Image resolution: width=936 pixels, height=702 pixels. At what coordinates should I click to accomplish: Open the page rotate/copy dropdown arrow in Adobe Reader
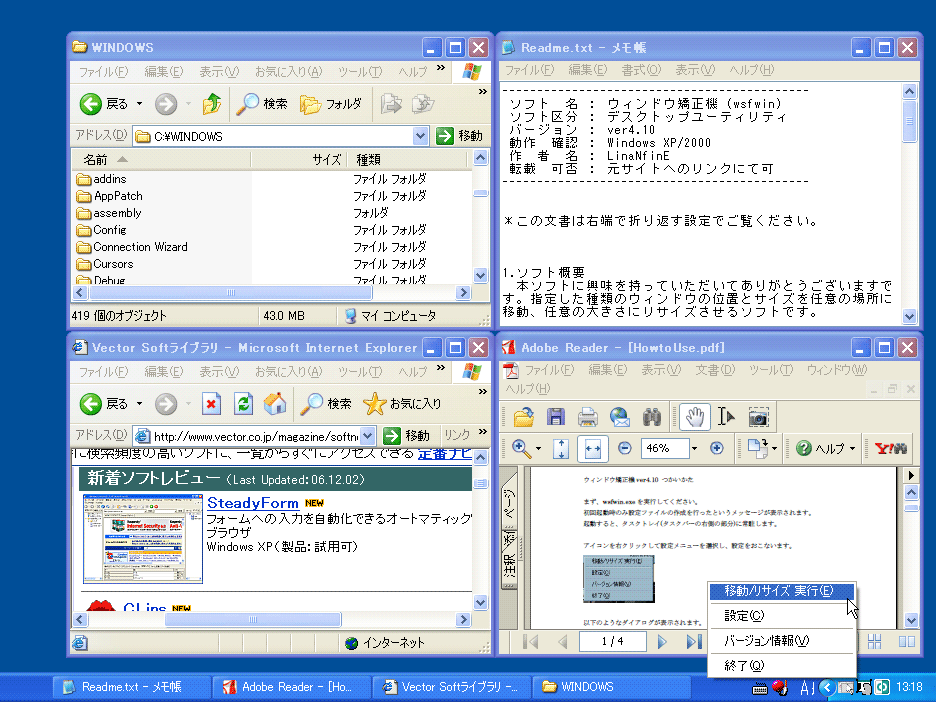(x=774, y=448)
